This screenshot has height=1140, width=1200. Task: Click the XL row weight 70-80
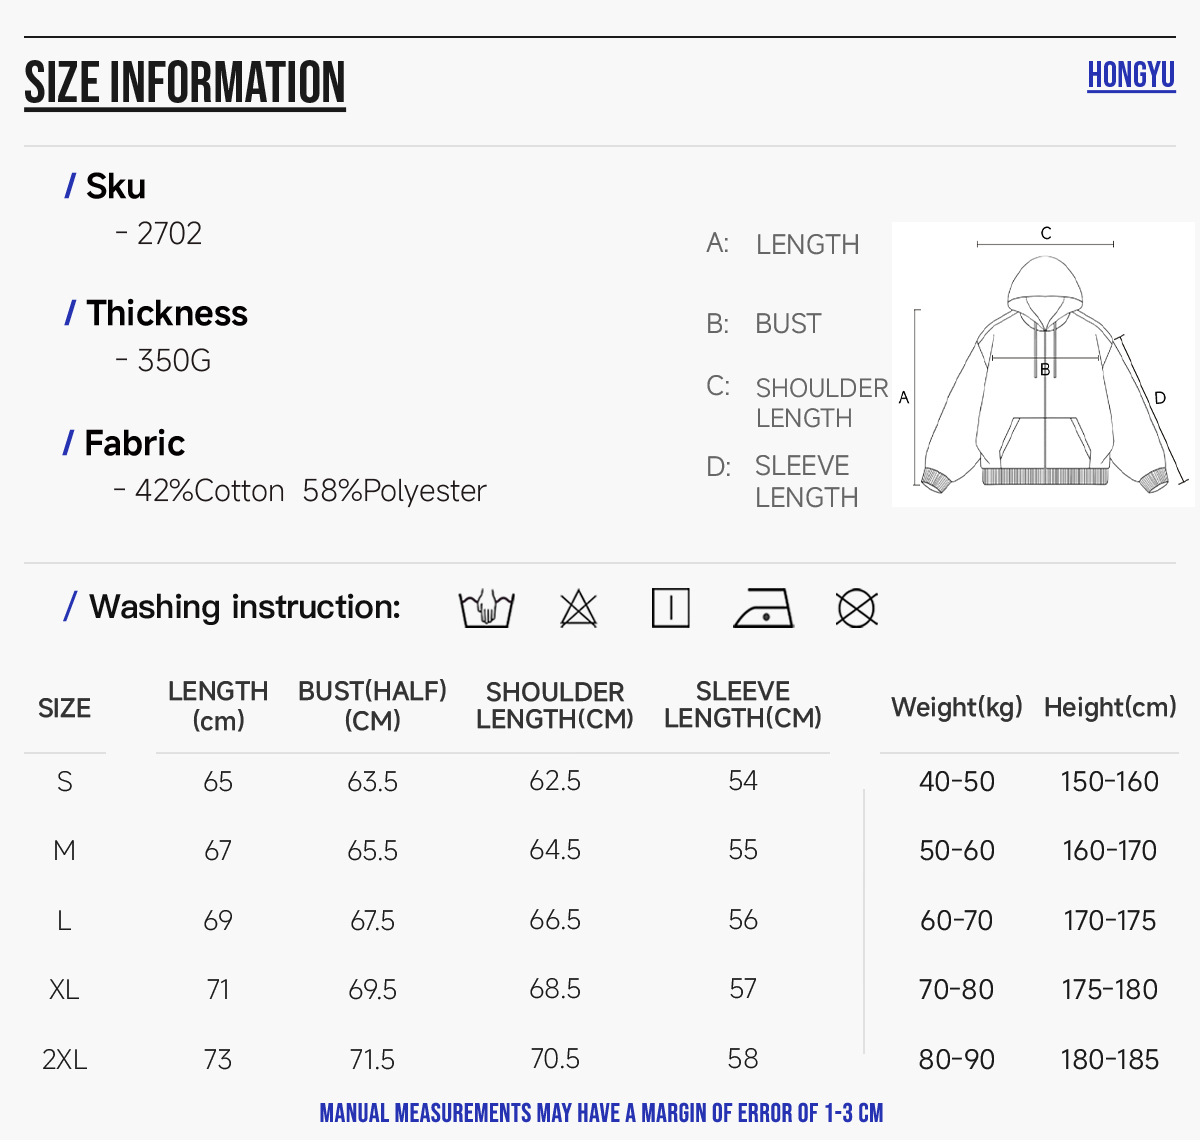coord(957,990)
